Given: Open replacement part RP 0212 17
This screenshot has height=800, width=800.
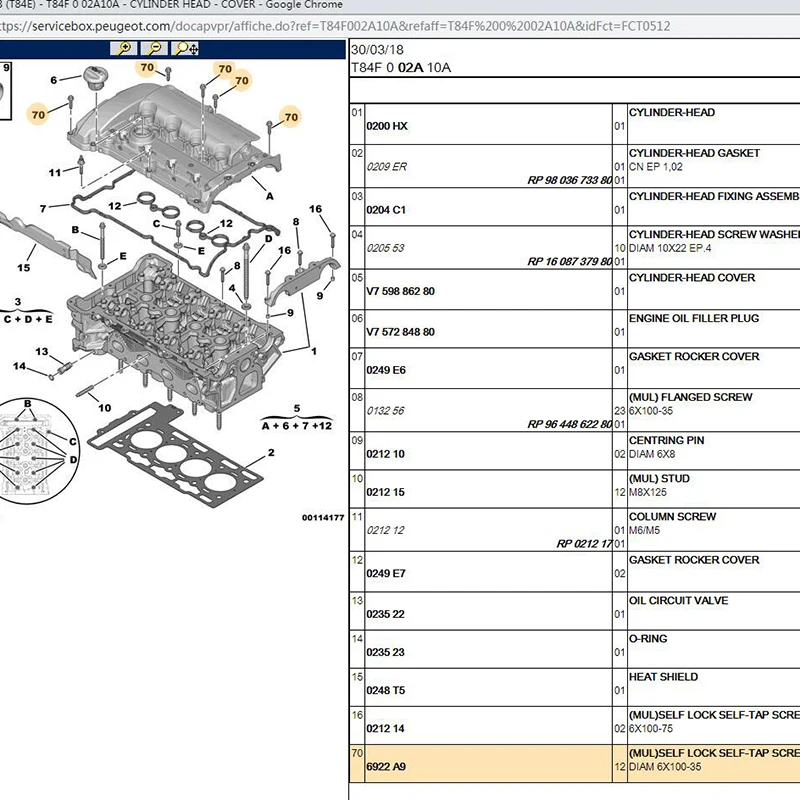Looking at the screenshot, I should pos(584,543).
